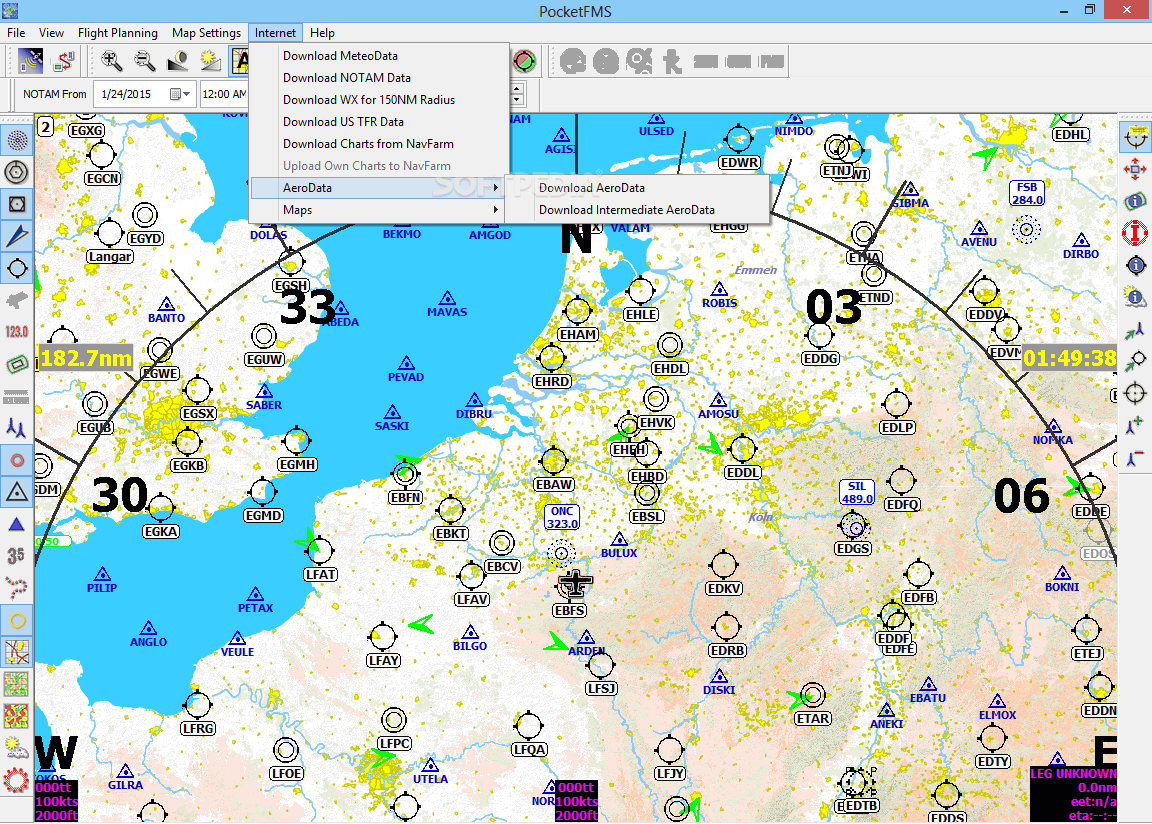Click the gray airplane silhouette icon
This screenshot has height=824, width=1152.
(17, 300)
